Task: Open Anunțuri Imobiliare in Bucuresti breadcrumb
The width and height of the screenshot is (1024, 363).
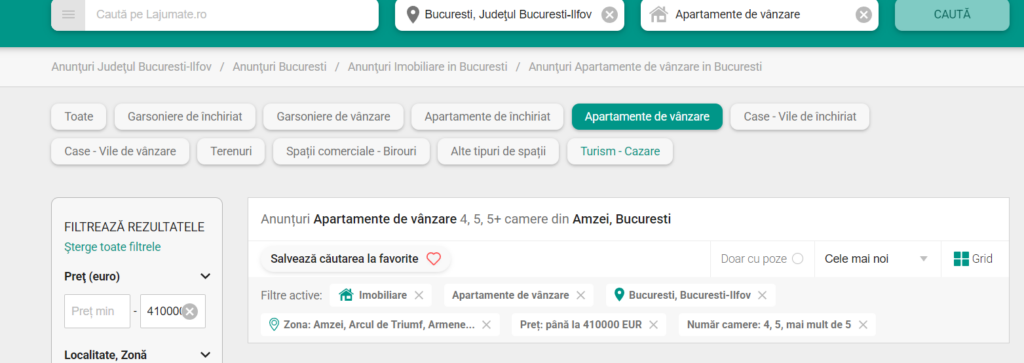Action: 427,67
